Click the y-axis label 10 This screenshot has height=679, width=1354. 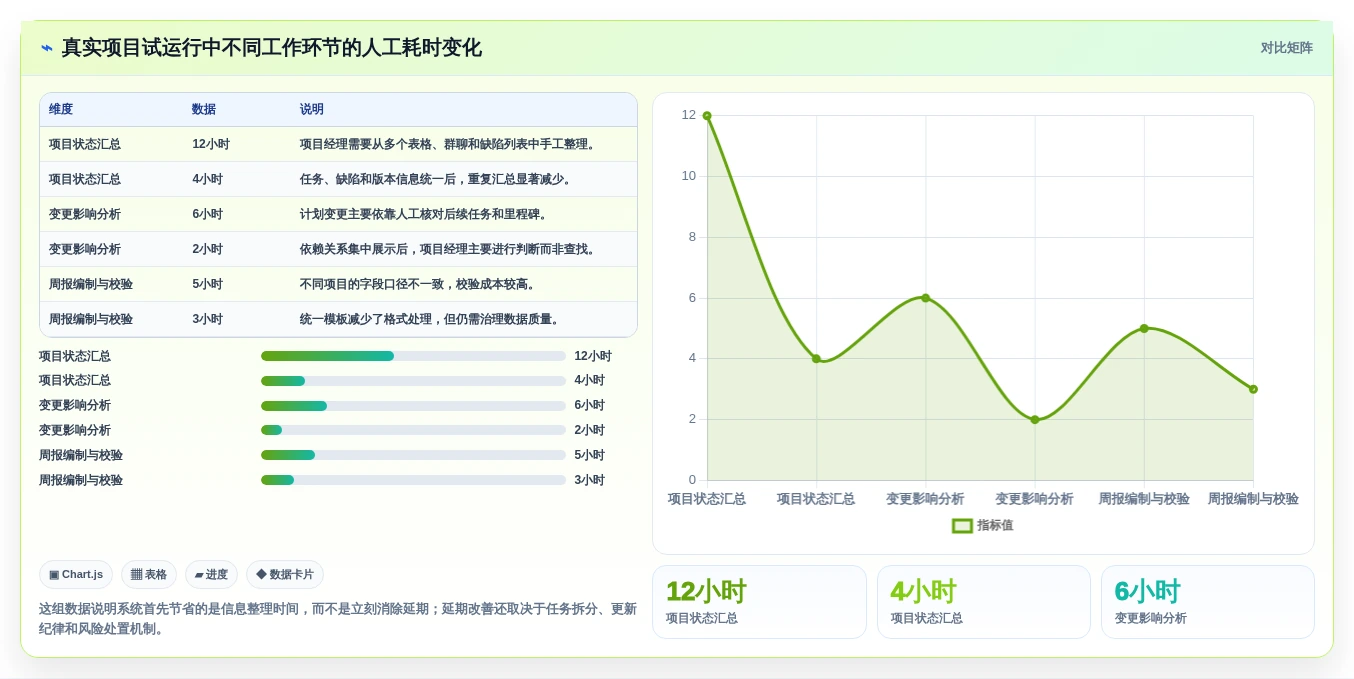(688, 176)
